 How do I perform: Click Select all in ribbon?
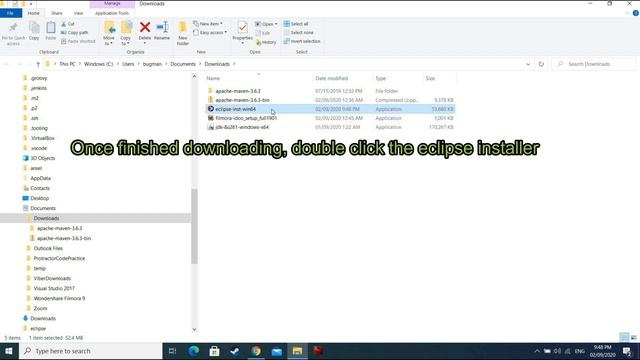point(296,24)
